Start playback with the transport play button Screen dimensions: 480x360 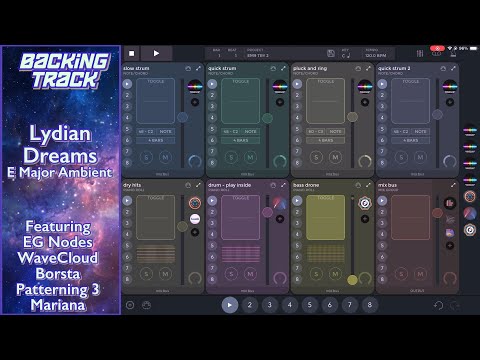pos(156,53)
